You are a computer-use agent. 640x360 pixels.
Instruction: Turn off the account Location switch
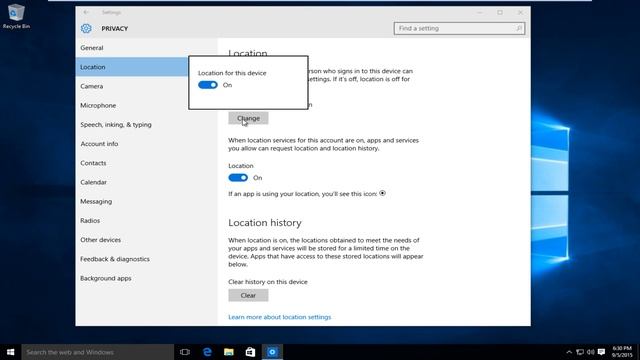pyautogui.click(x=238, y=178)
